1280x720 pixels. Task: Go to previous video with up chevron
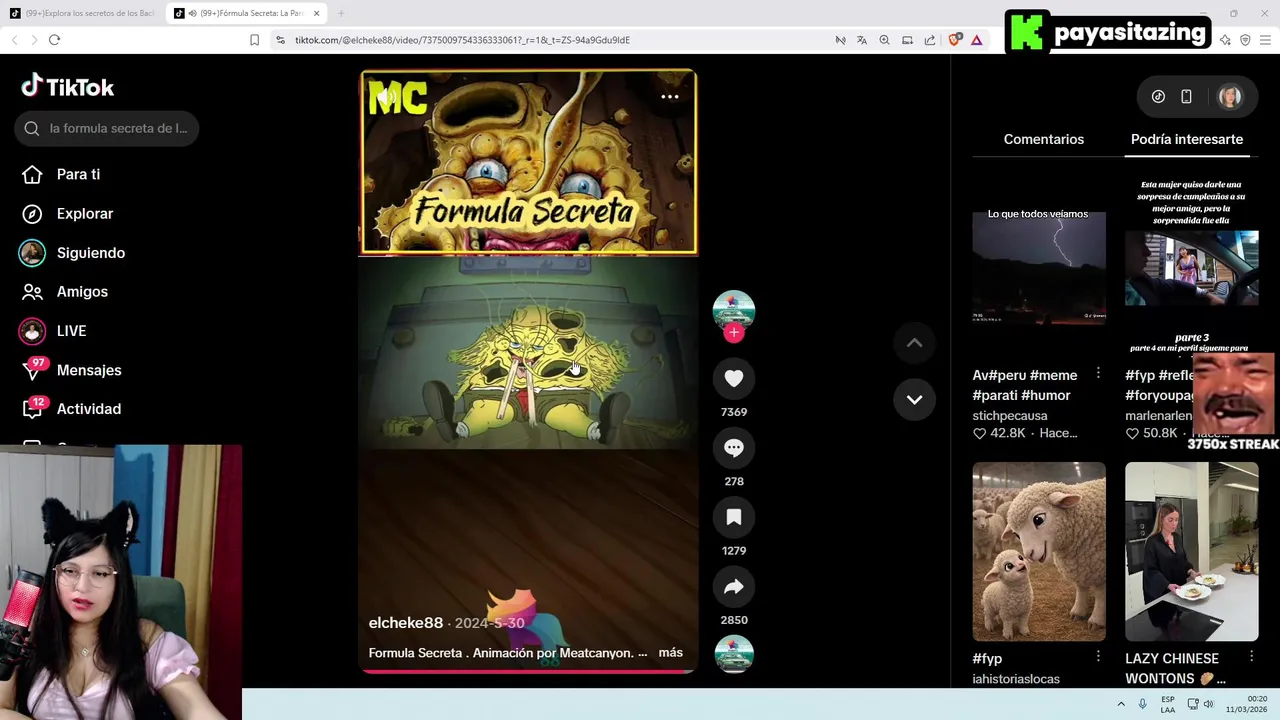point(914,343)
